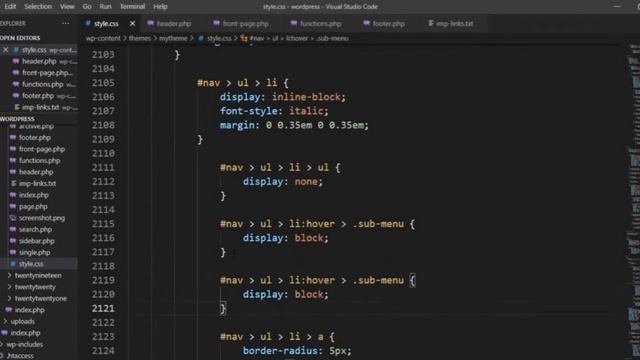
Task: Open the Selection menu
Action: (38, 7)
